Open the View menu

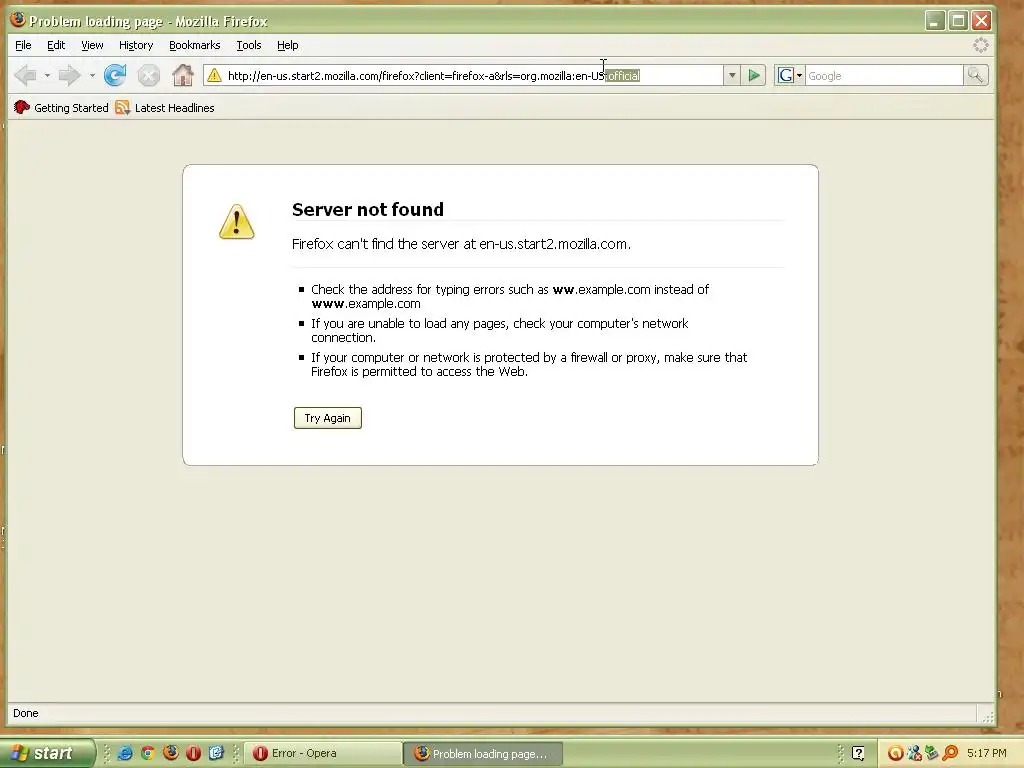click(x=92, y=45)
